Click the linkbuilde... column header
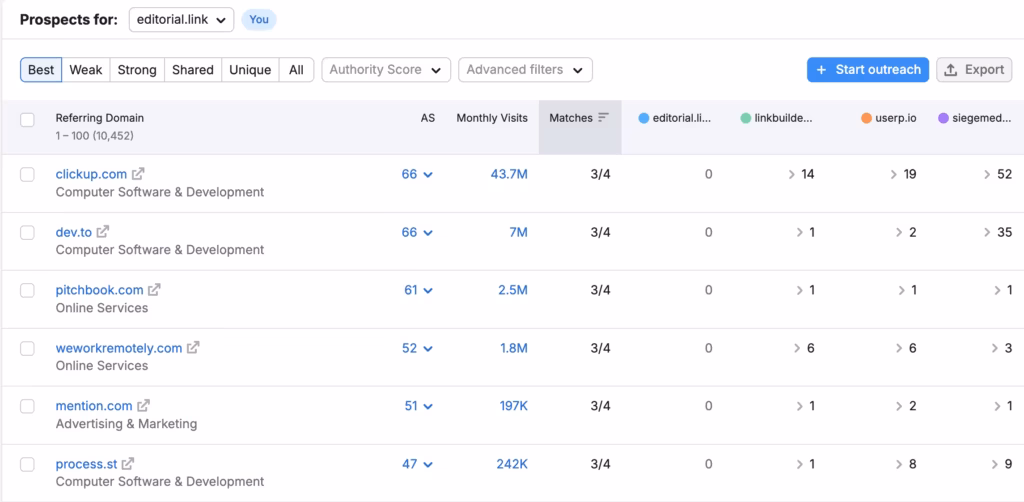This screenshot has height=502, width=1024. [x=777, y=118]
